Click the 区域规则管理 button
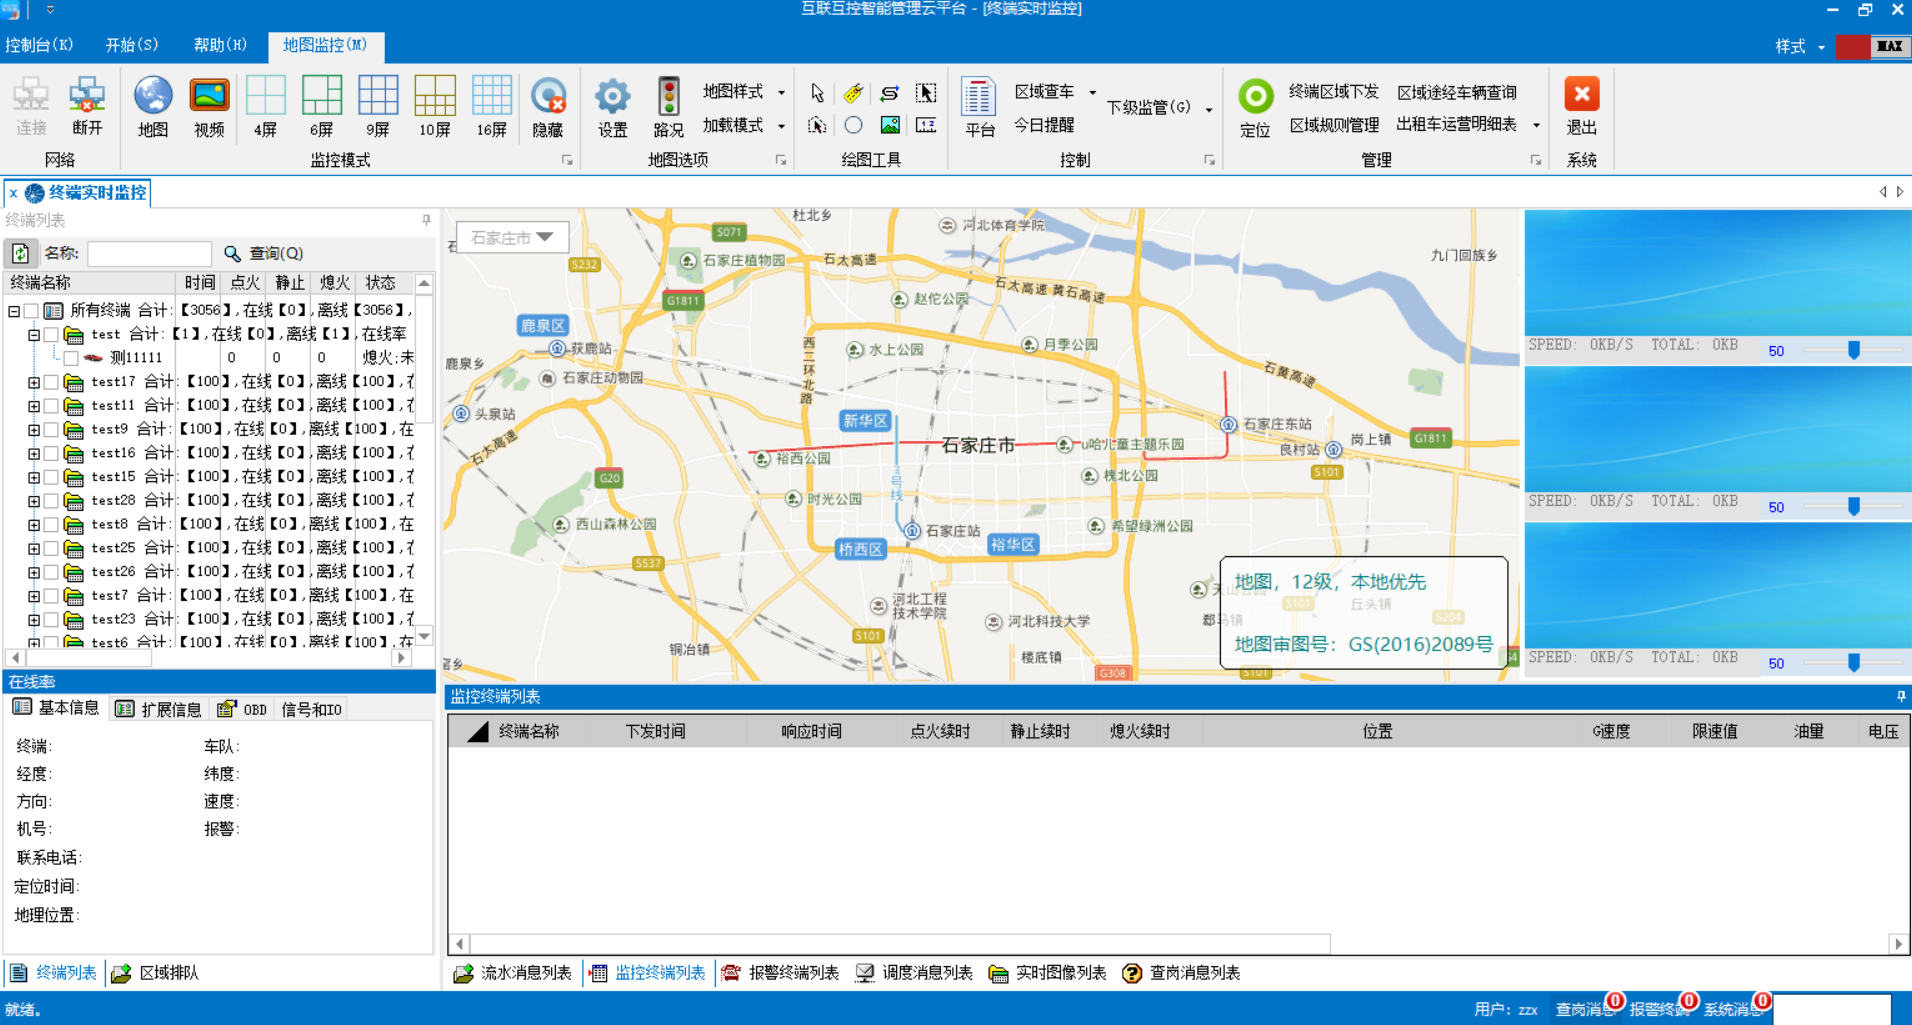The image size is (1912, 1025). [1334, 125]
